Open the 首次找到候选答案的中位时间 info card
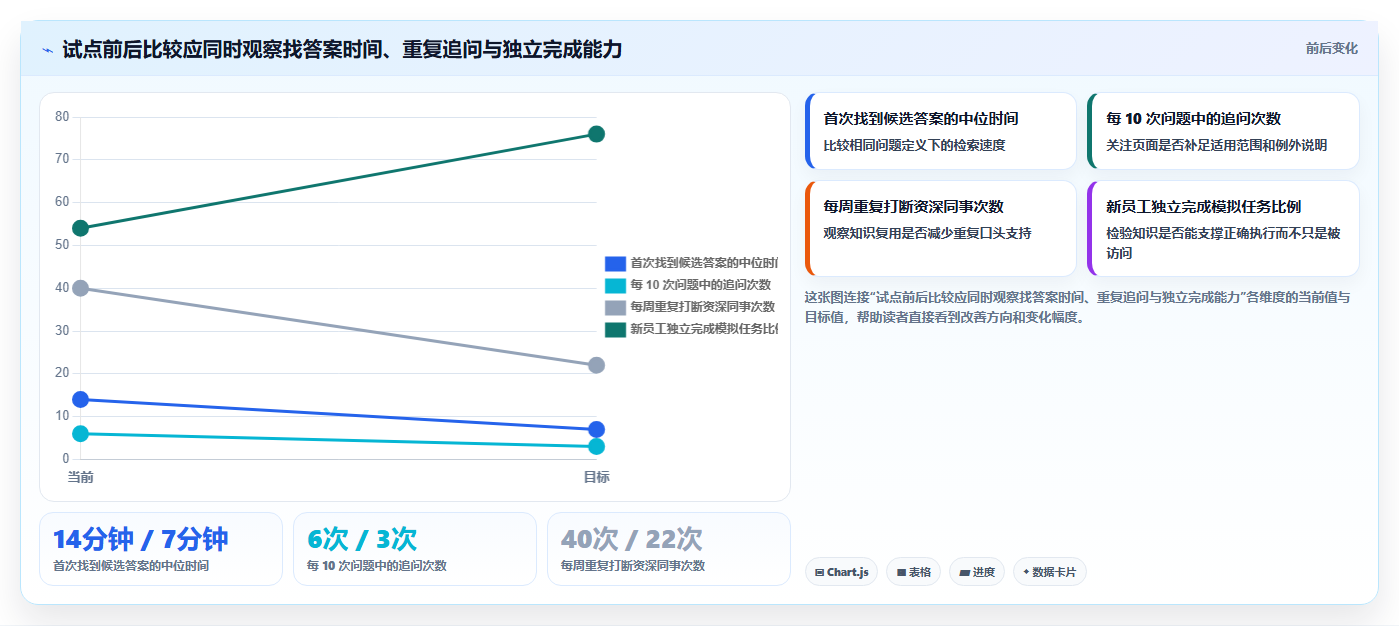The width and height of the screenshot is (1399, 626). 940,131
